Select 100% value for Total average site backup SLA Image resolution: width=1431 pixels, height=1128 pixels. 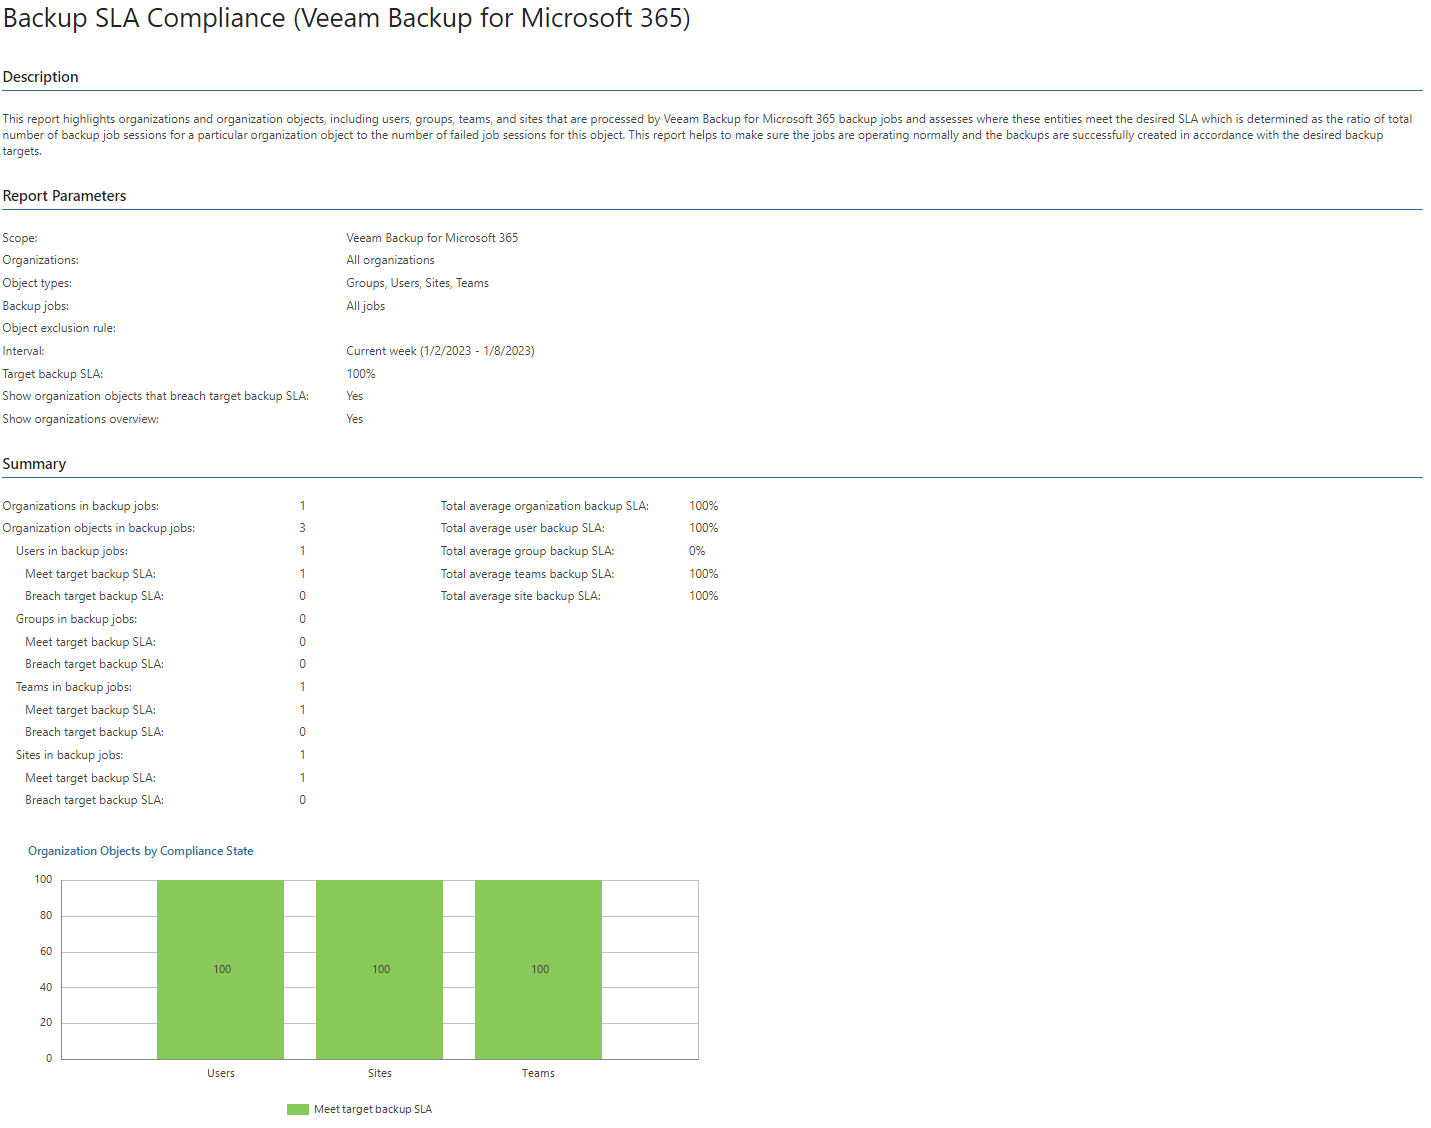(703, 596)
